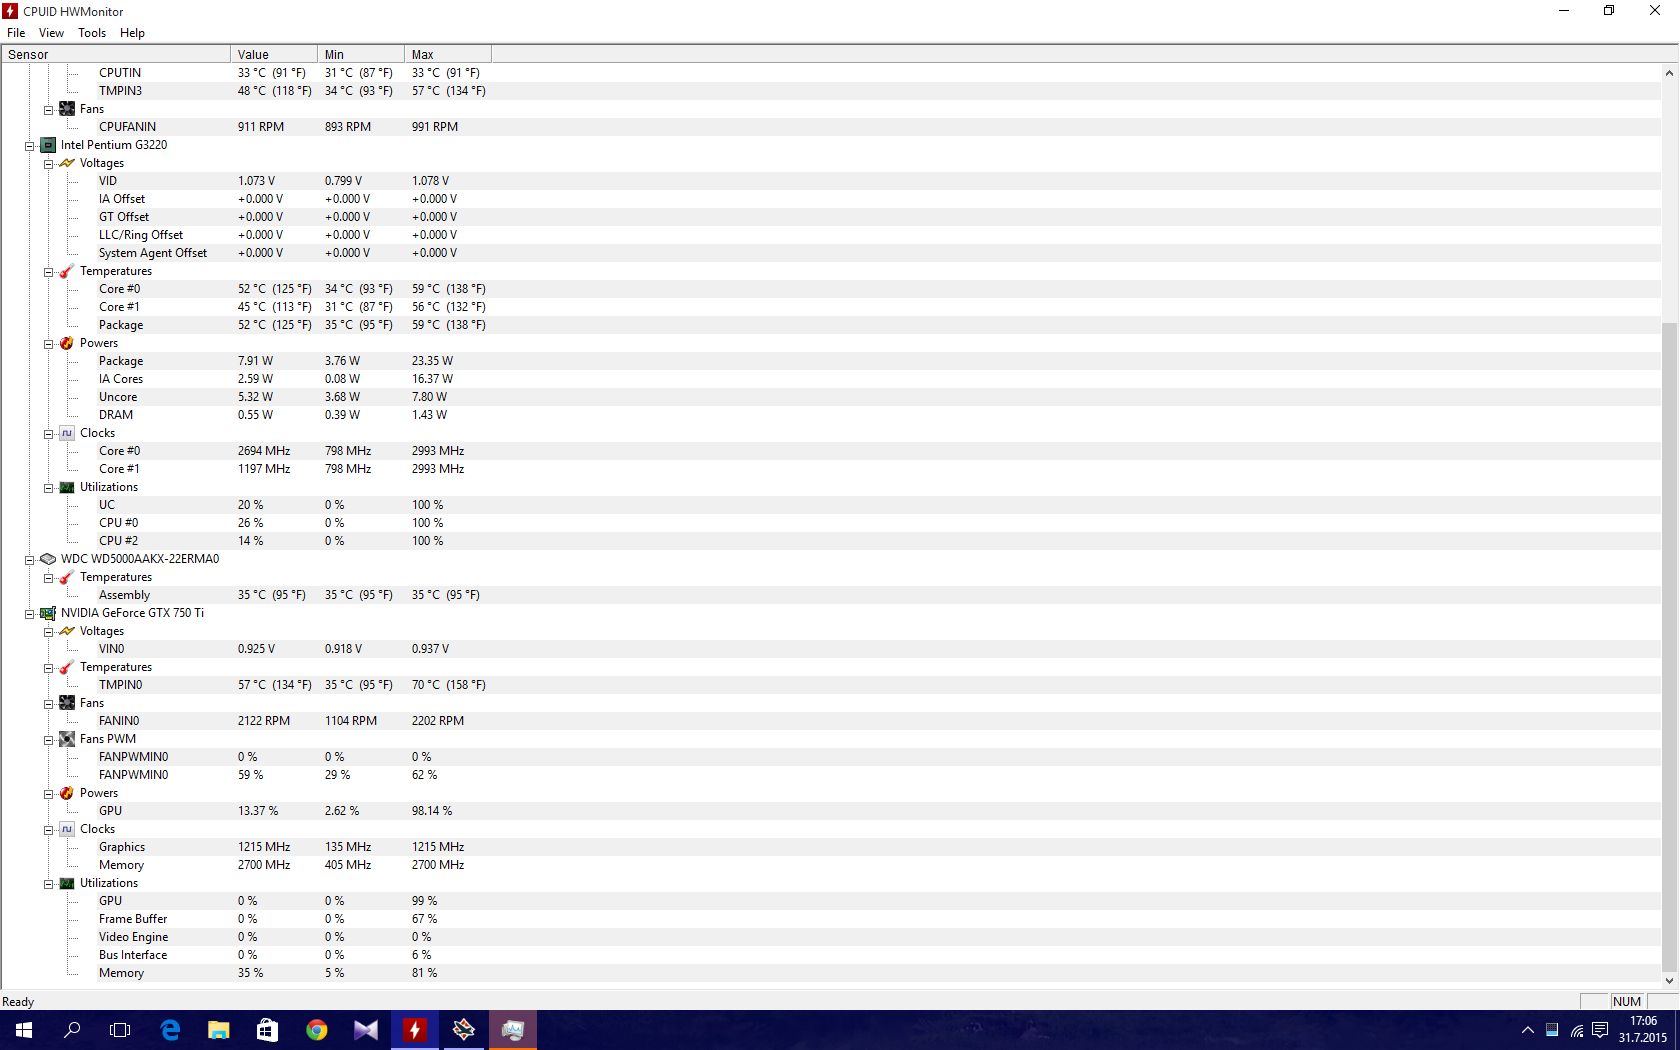Collapse the Intel Pentium G3220 node
This screenshot has width=1680, height=1050.
29,145
